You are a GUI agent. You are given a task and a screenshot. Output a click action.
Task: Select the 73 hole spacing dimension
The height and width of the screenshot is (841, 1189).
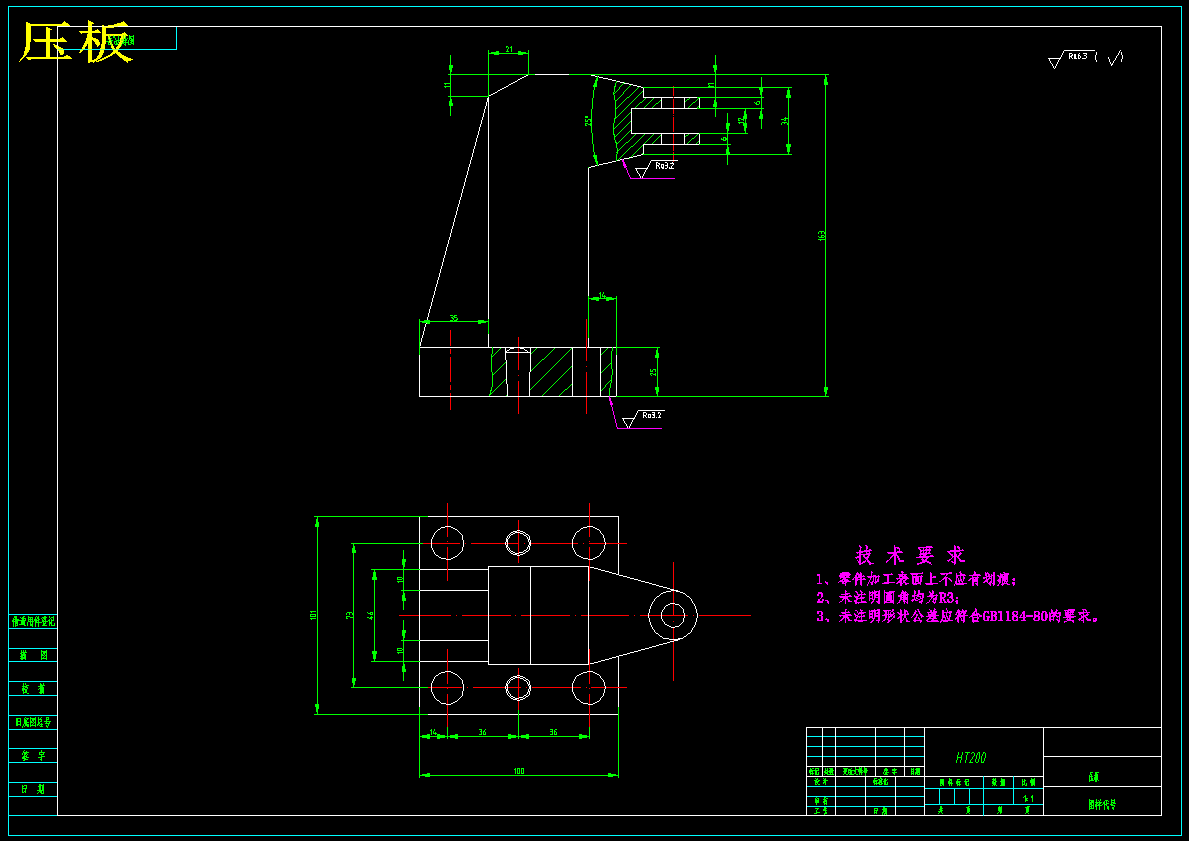(350, 615)
